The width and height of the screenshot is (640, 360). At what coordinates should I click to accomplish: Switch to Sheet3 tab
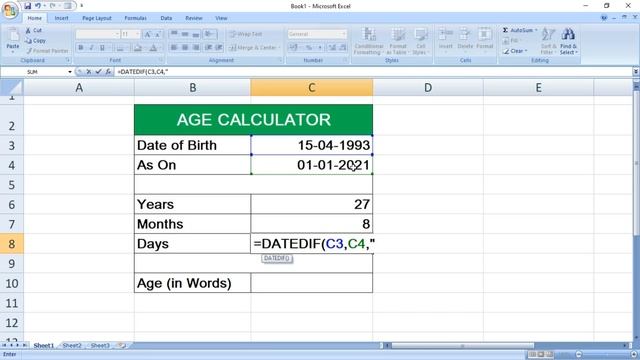100,345
